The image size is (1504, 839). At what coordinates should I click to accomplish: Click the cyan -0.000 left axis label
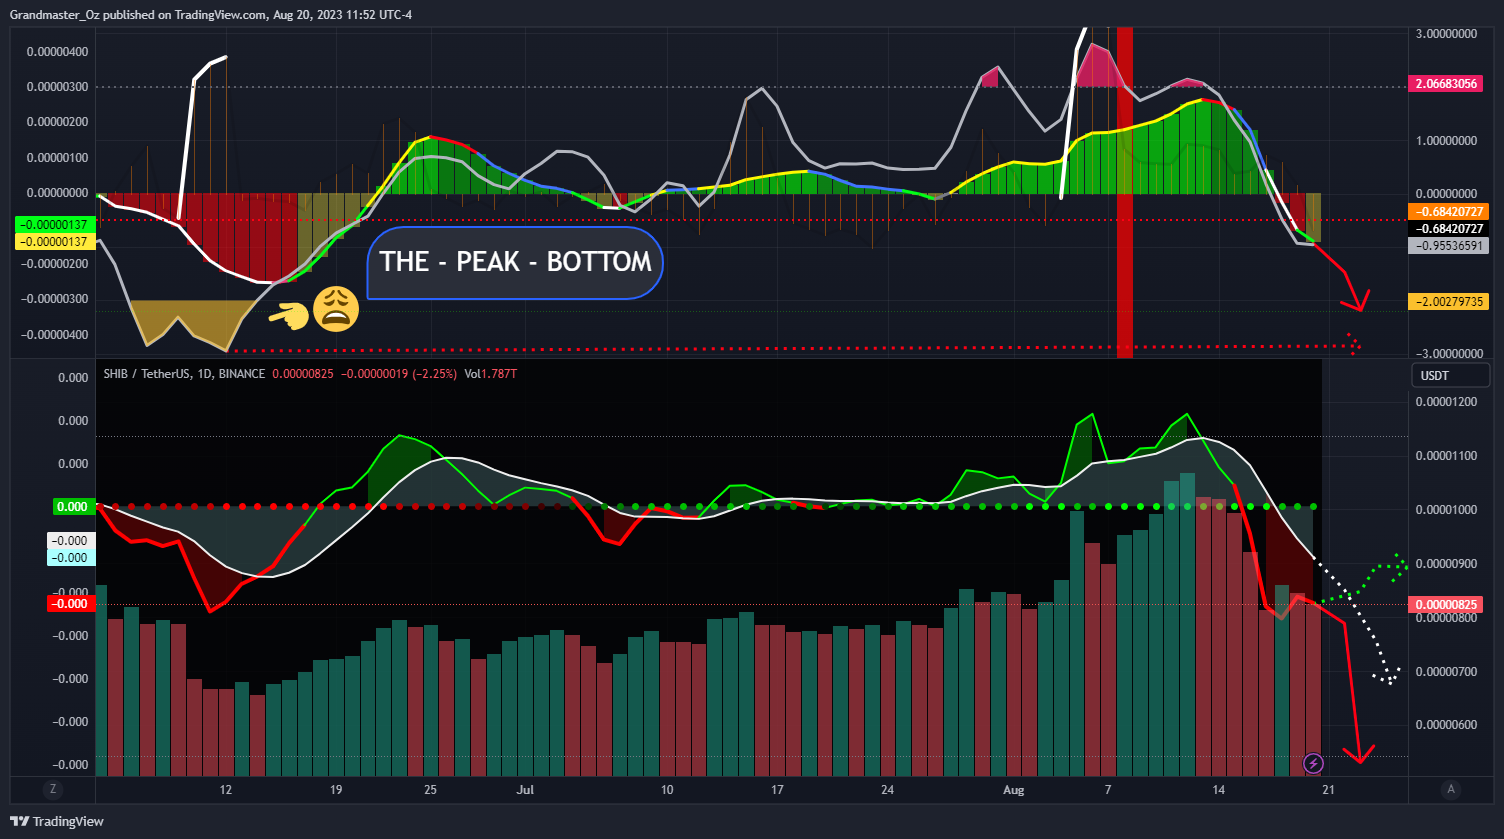(x=70, y=558)
